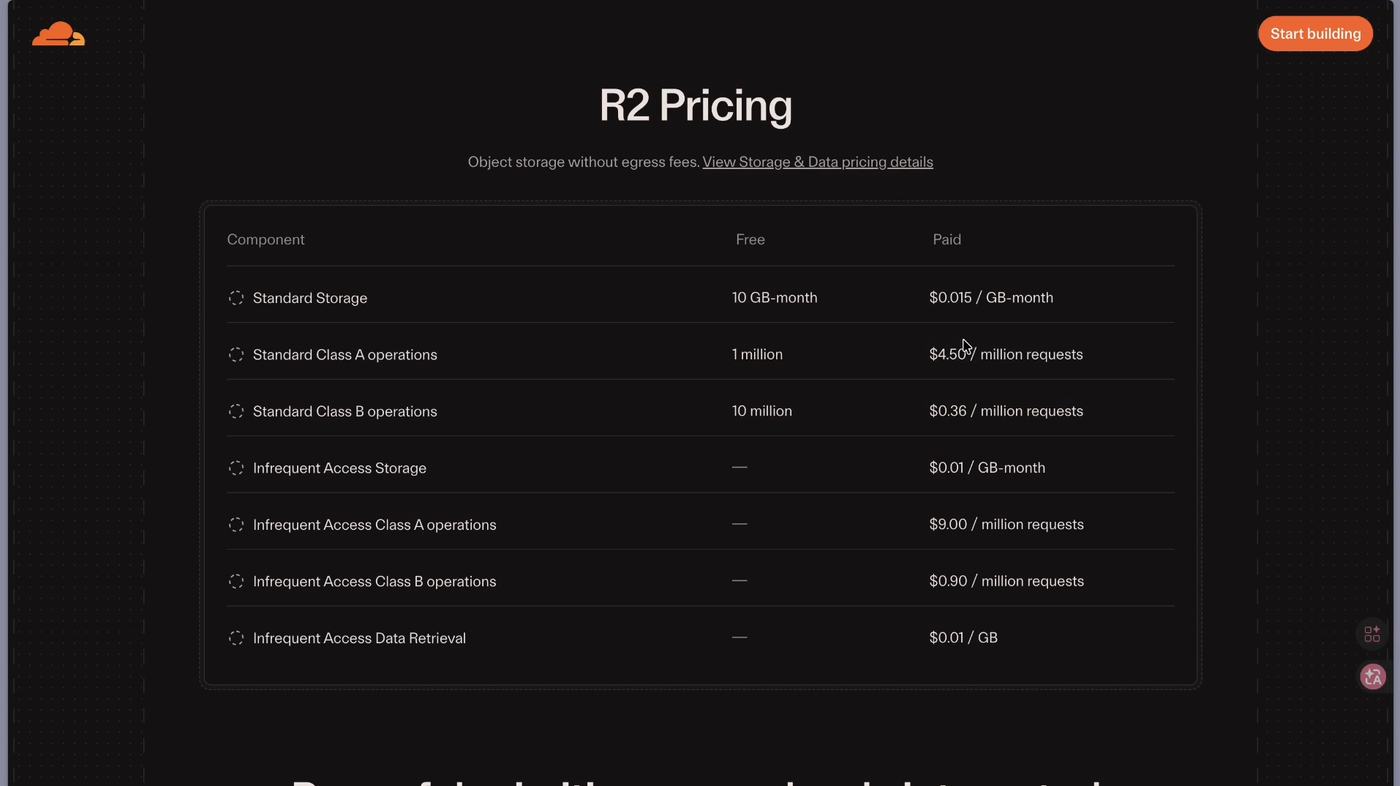Click the $0.90 / million requests price
The image size is (1400, 786).
click(1006, 581)
